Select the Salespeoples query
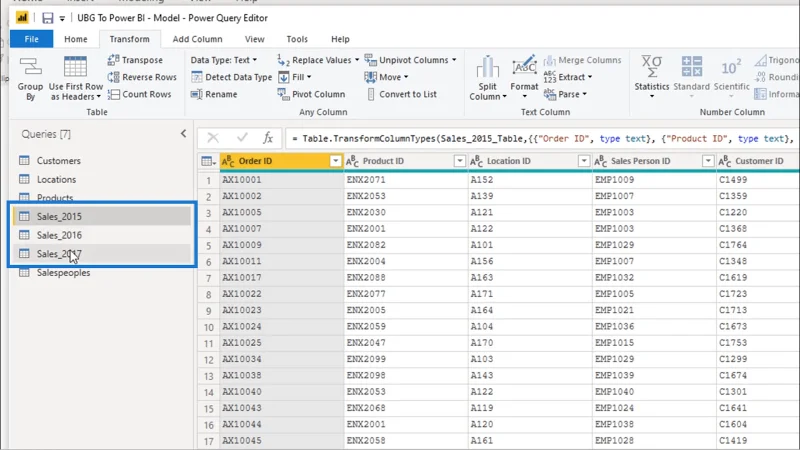Image resolution: width=800 pixels, height=450 pixels. tap(102, 273)
